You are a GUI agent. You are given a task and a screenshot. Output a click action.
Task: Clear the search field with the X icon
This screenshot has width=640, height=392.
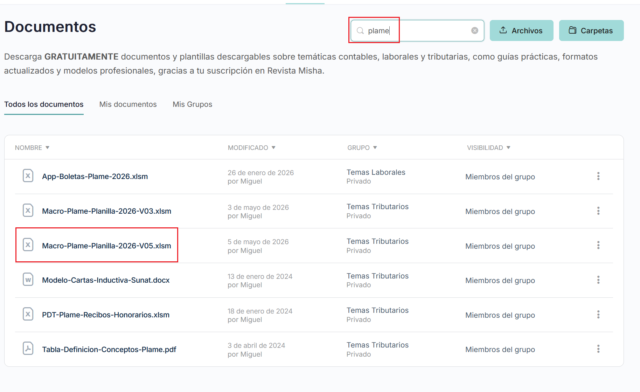click(x=474, y=31)
